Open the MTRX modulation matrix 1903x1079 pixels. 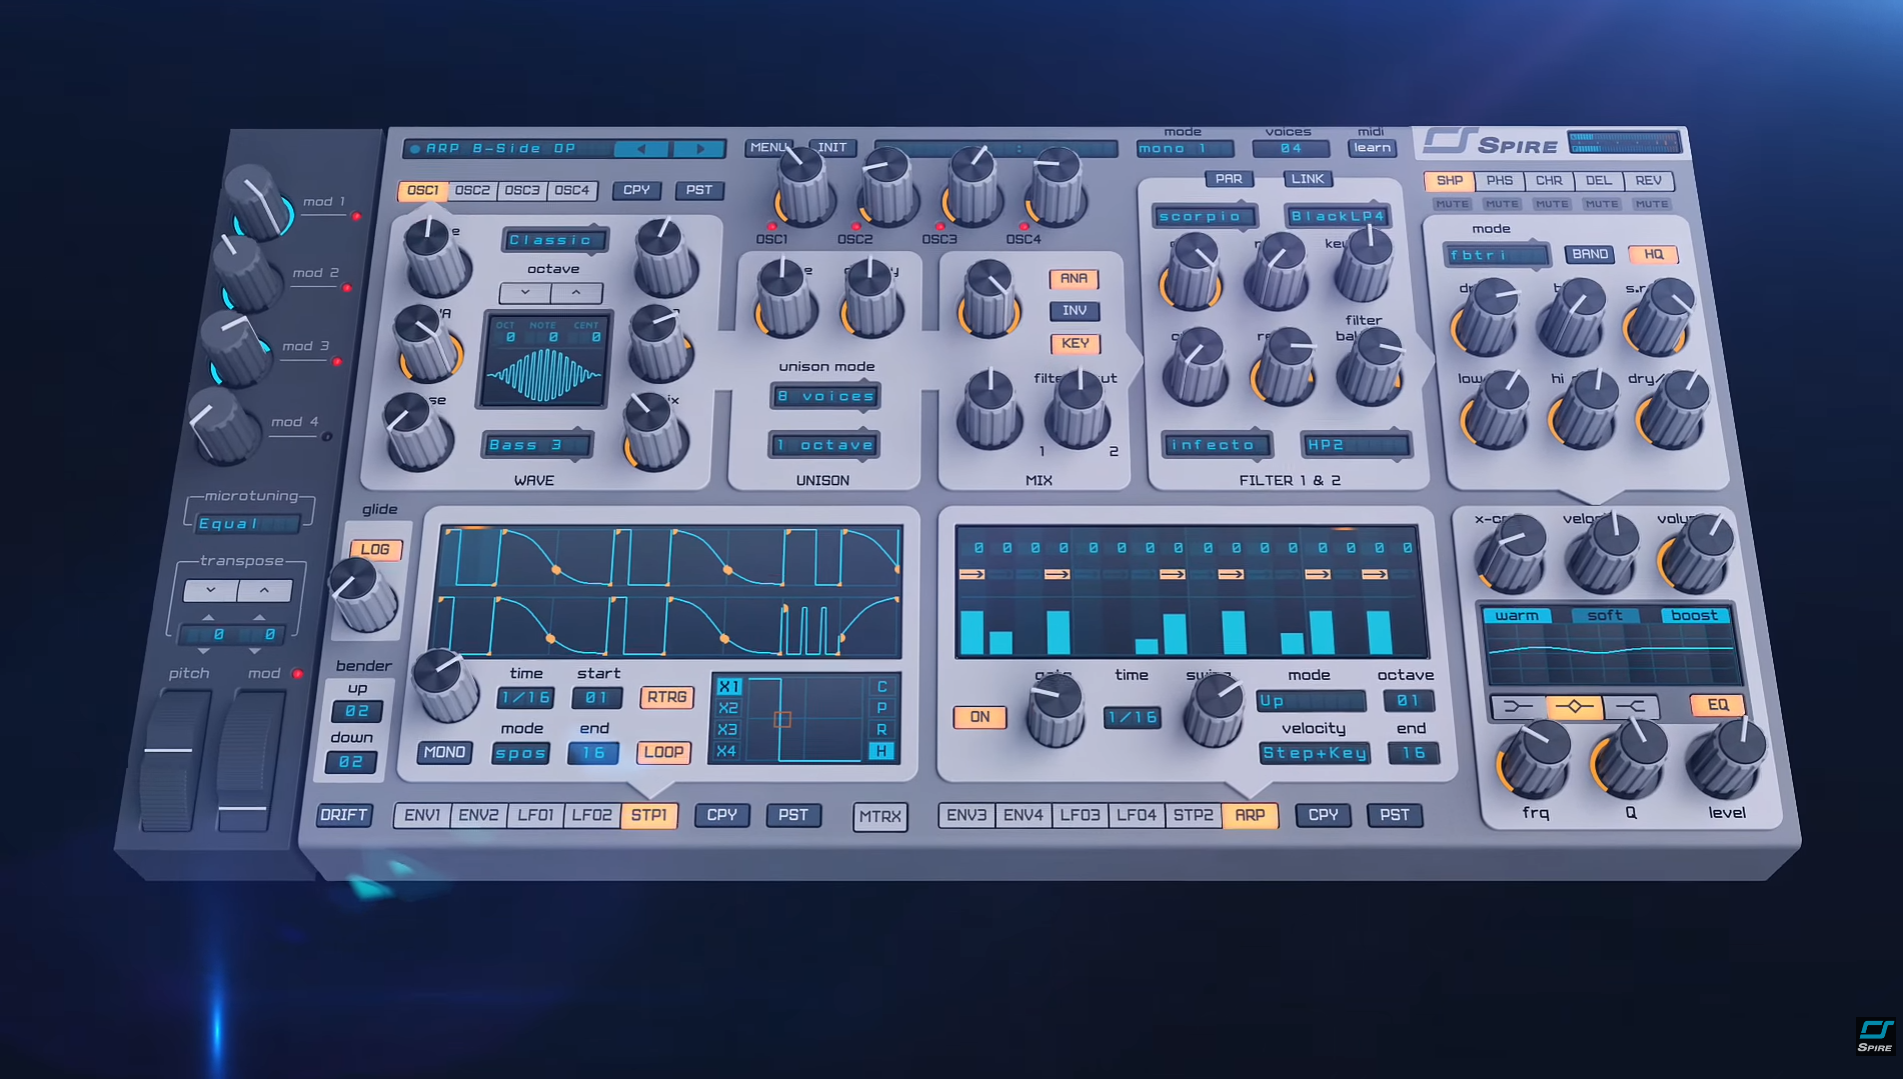pyautogui.click(x=880, y=816)
